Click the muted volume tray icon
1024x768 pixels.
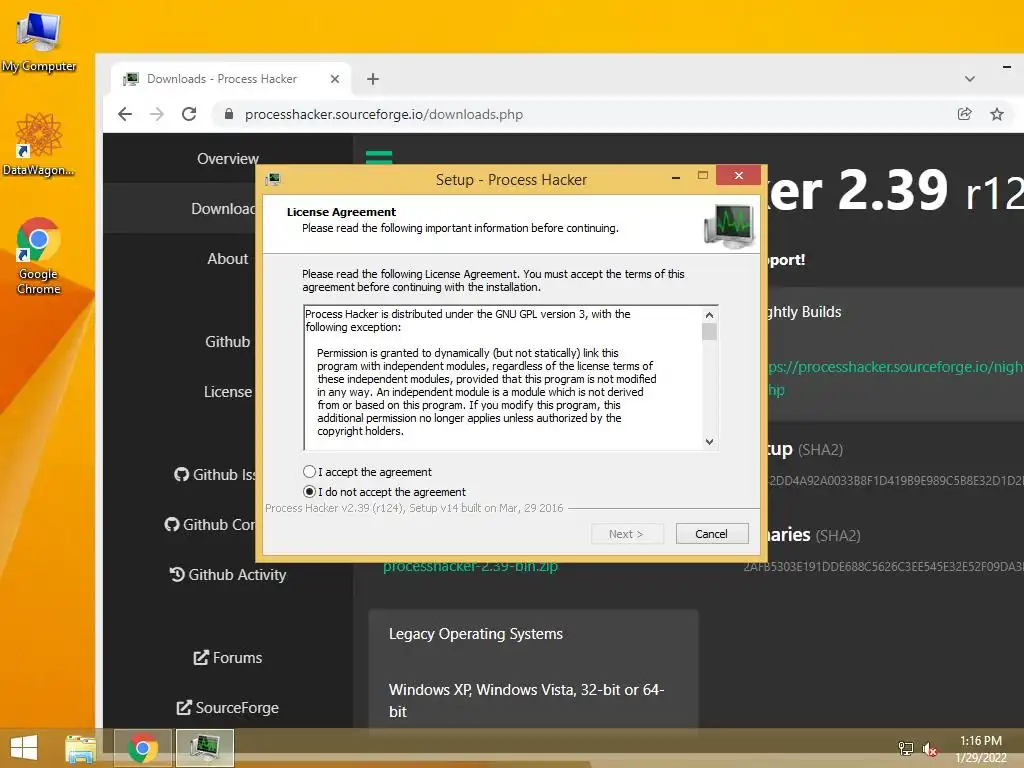pos(930,749)
